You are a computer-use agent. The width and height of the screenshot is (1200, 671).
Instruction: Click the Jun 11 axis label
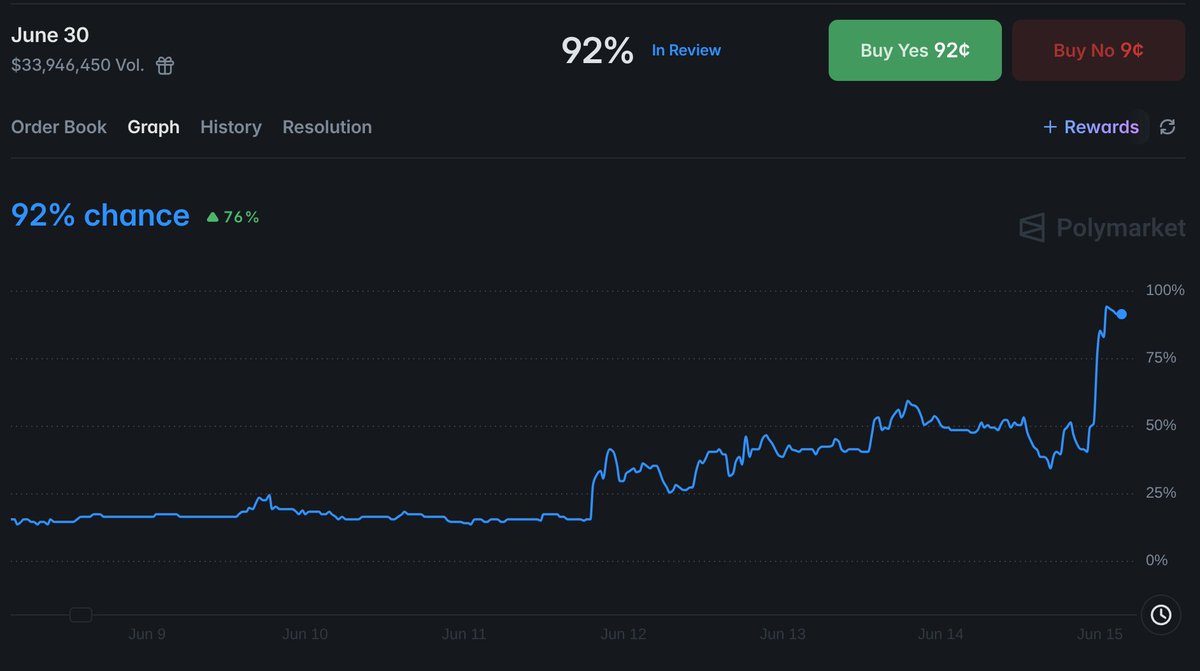[x=464, y=634]
